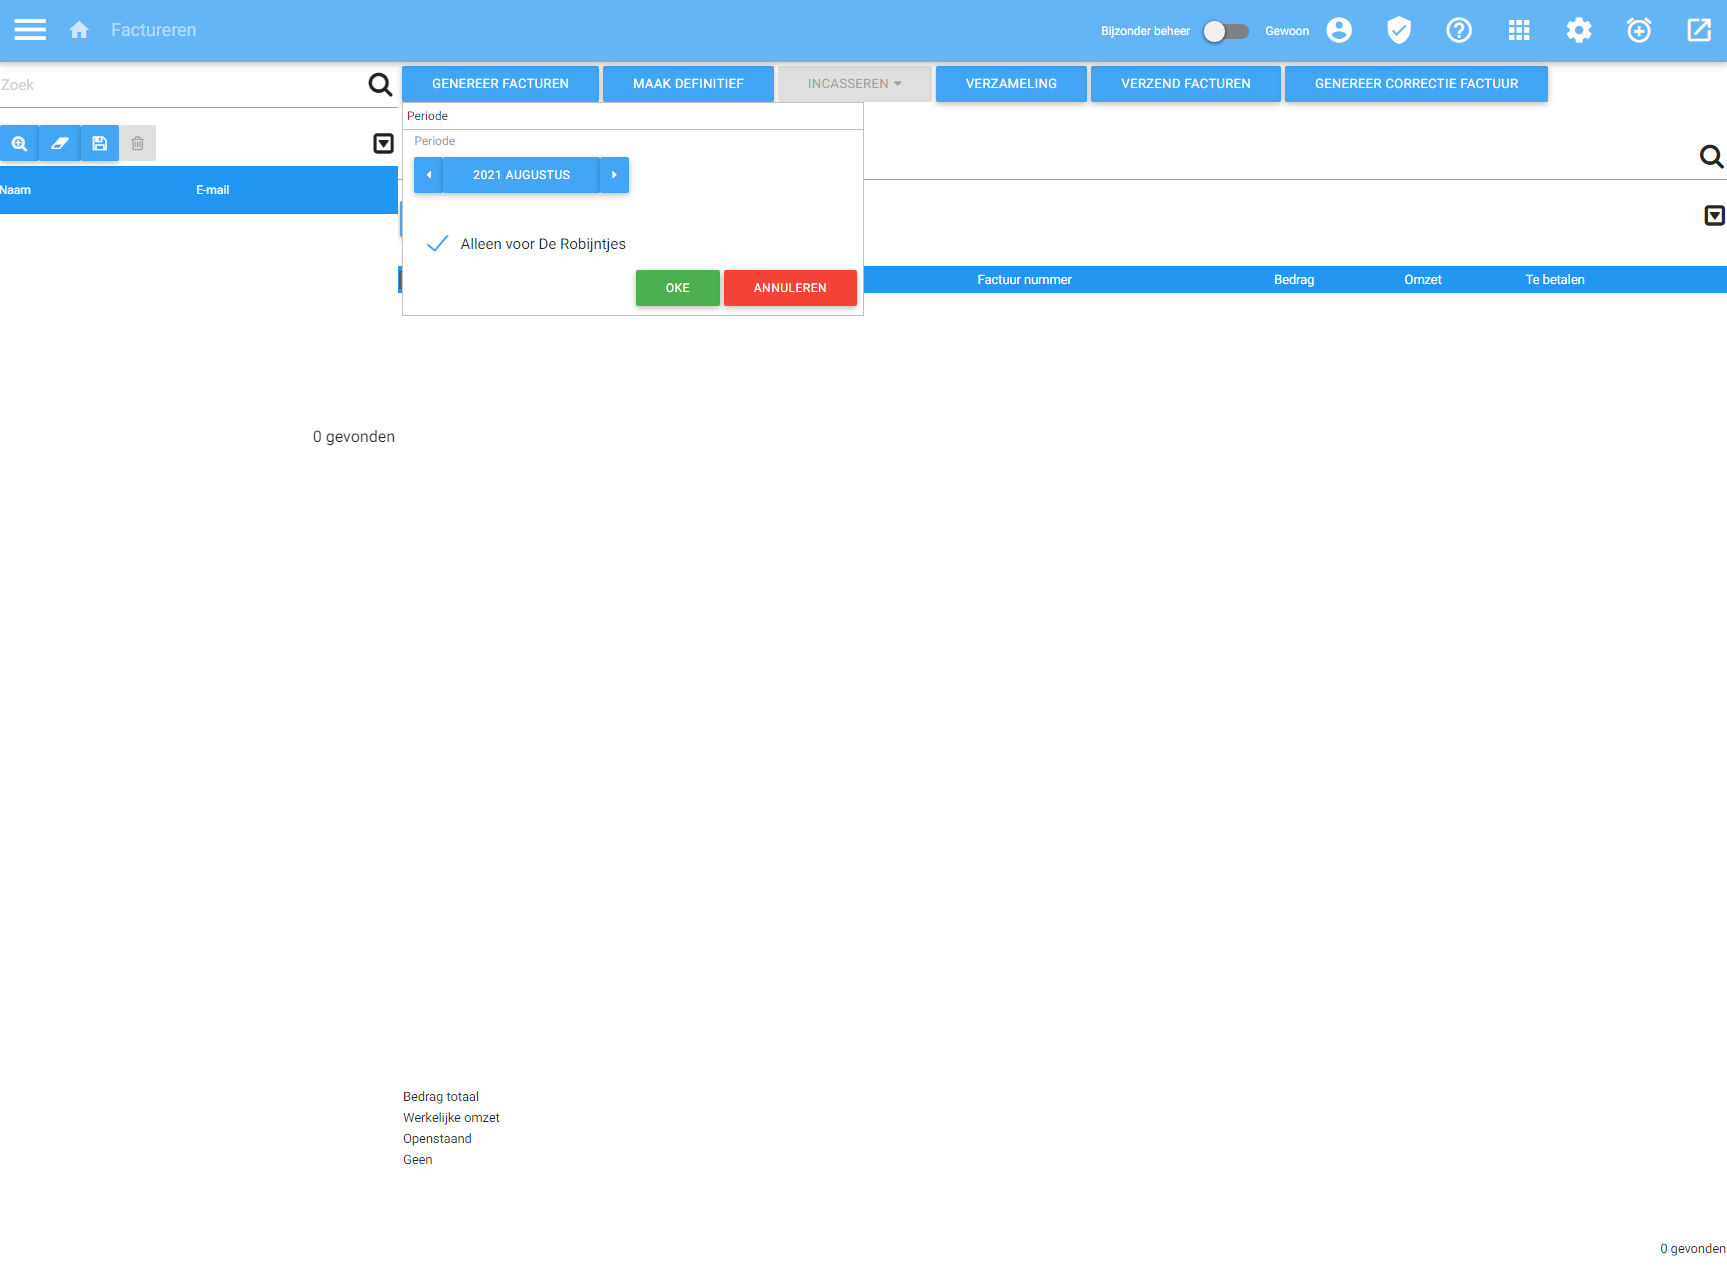Click the Verzameling button
The height and width of the screenshot is (1276, 1727).
[x=1010, y=83]
